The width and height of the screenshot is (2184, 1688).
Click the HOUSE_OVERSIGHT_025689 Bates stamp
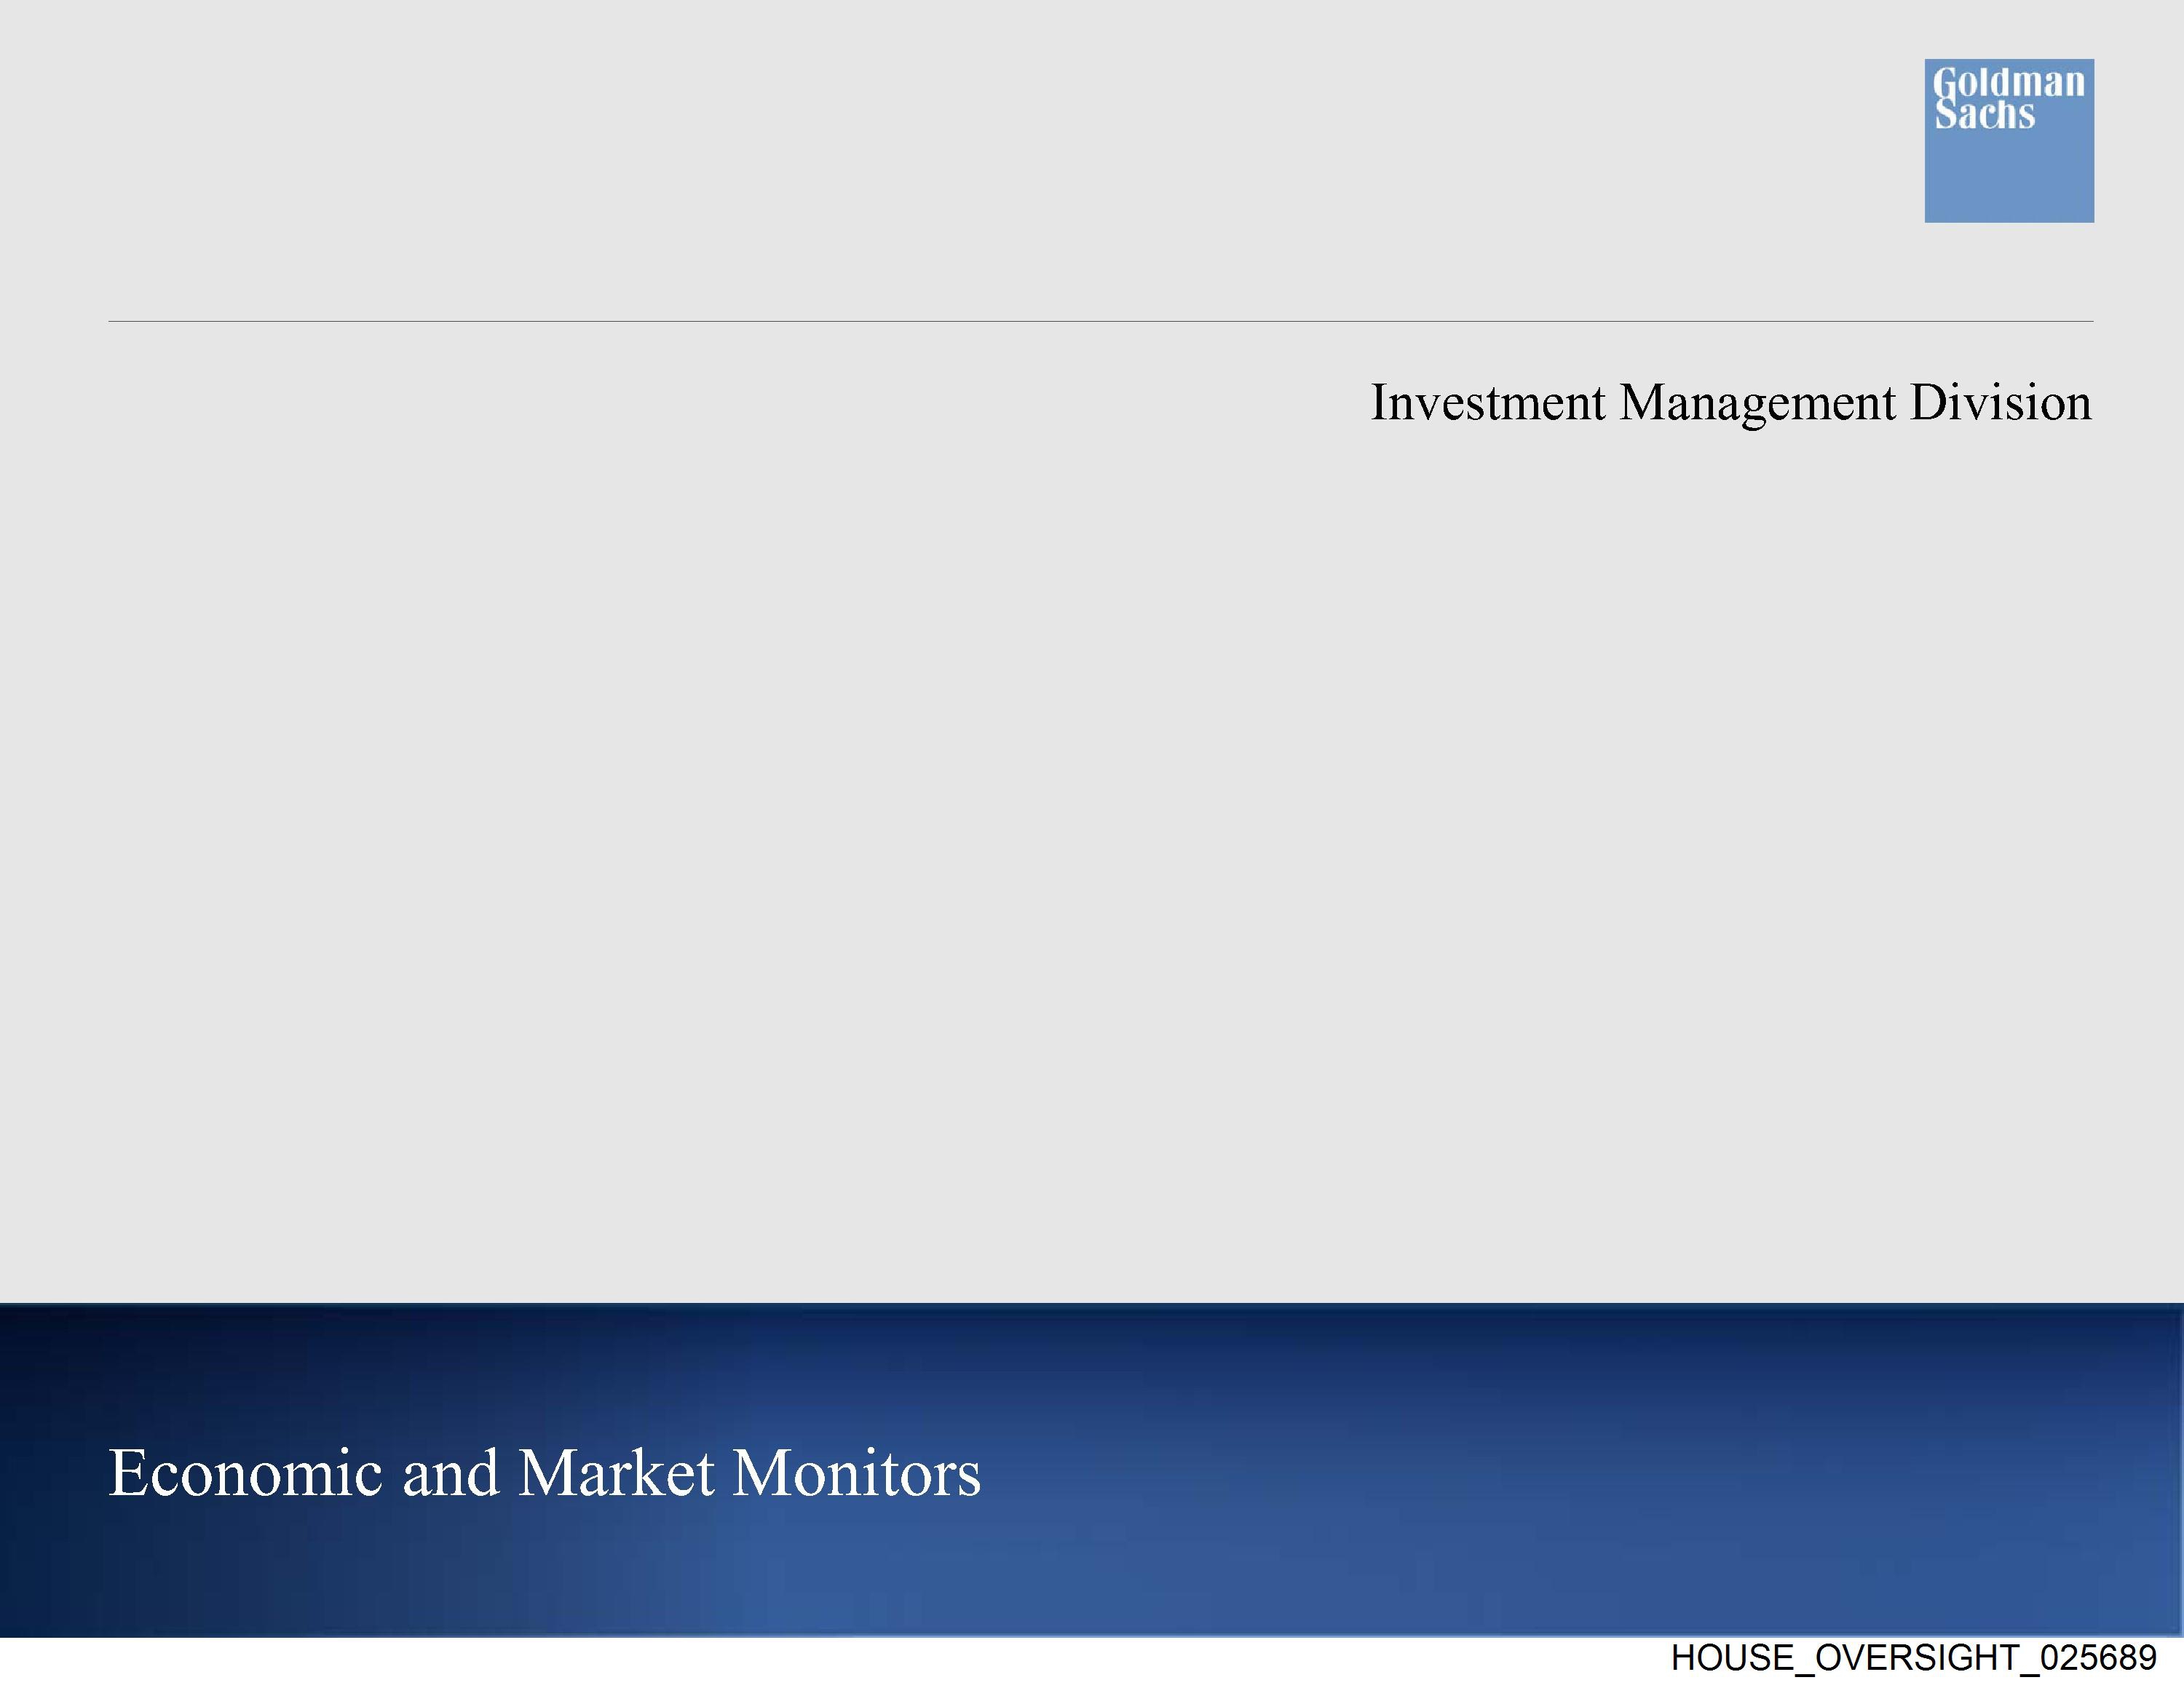pos(1913,1658)
